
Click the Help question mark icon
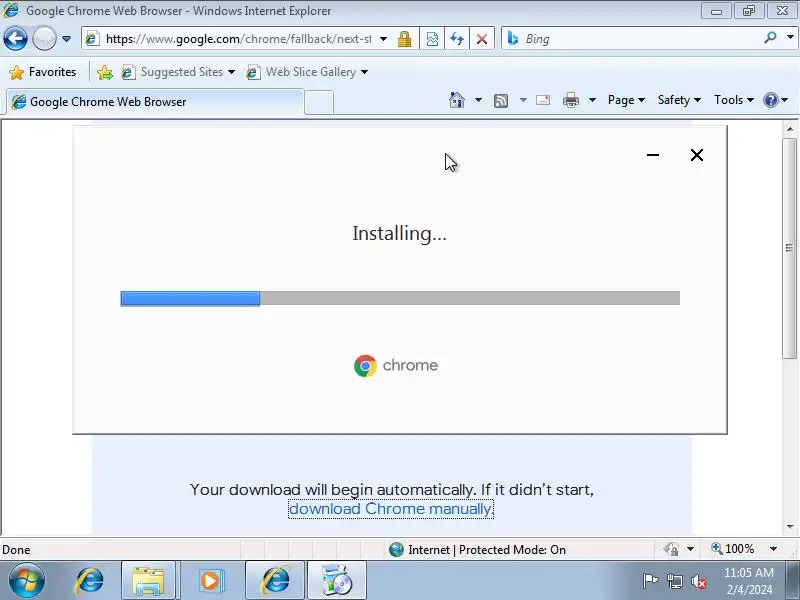tap(770, 100)
